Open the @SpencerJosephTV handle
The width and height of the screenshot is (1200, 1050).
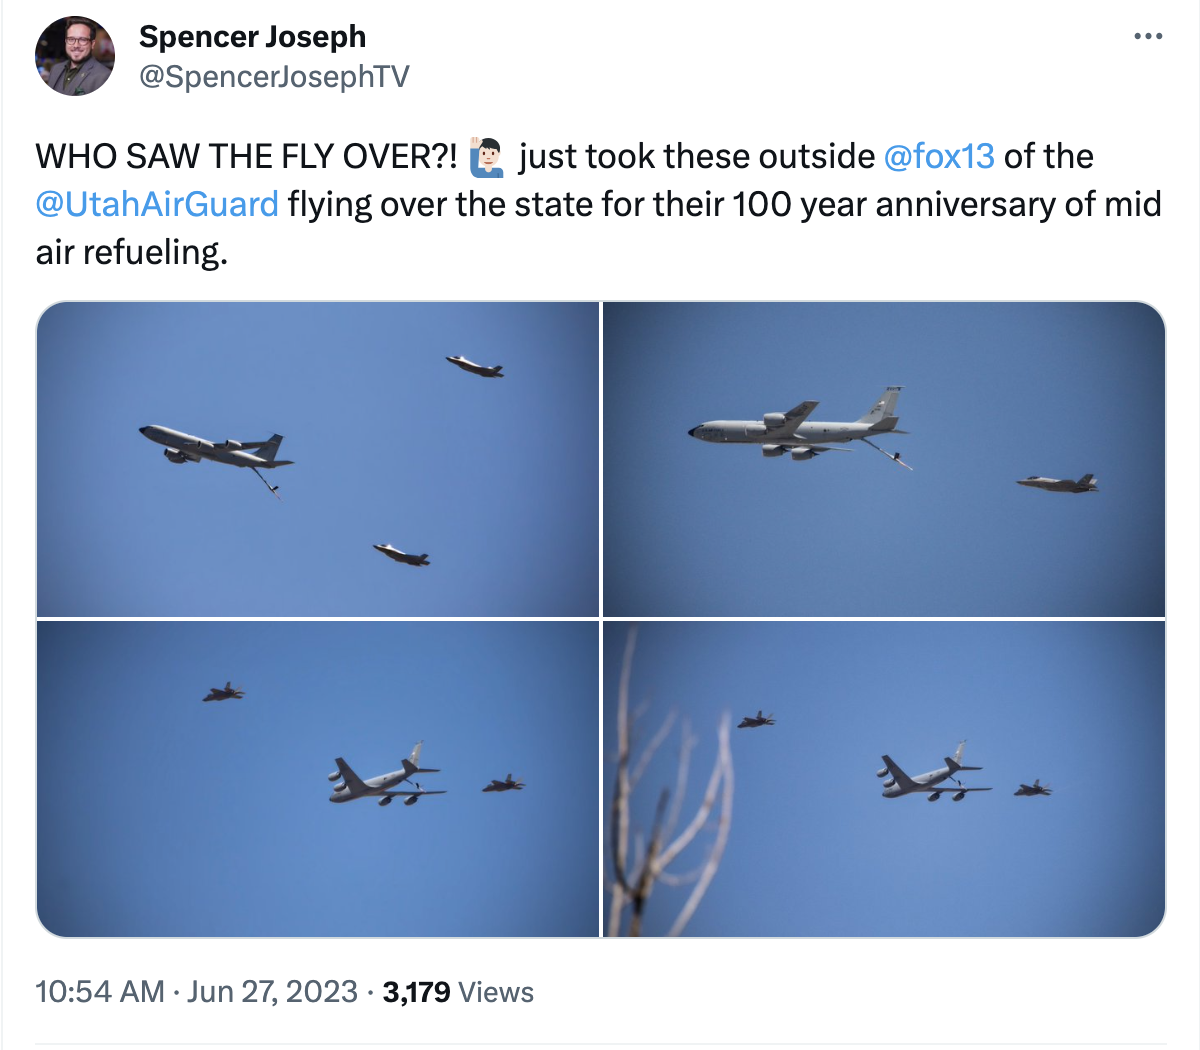tap(274, 77)
